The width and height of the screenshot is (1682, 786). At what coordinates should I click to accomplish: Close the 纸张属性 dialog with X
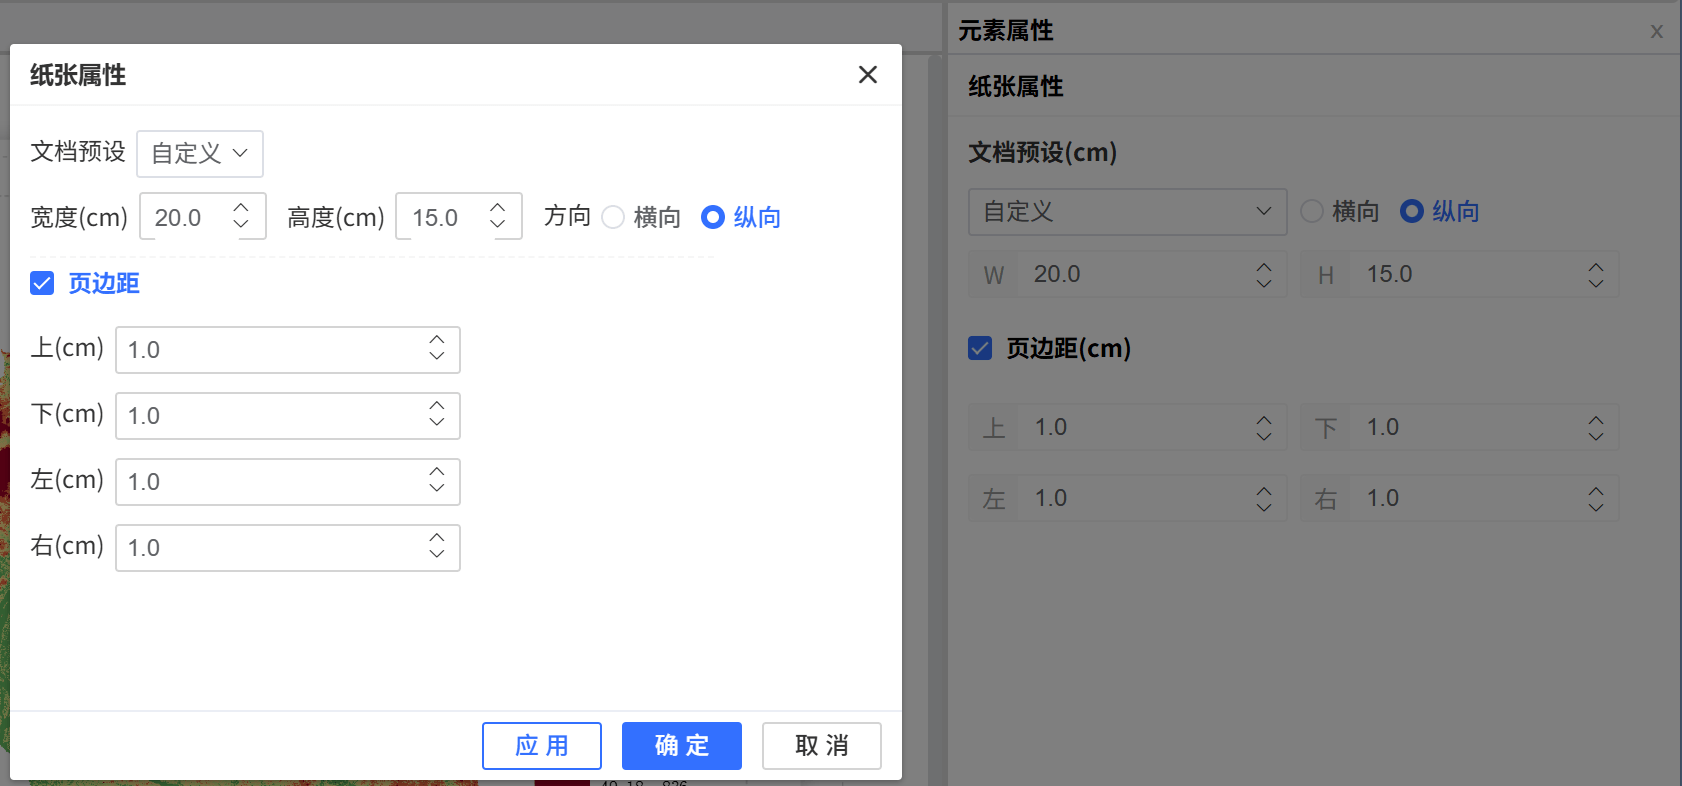(867, 75)
